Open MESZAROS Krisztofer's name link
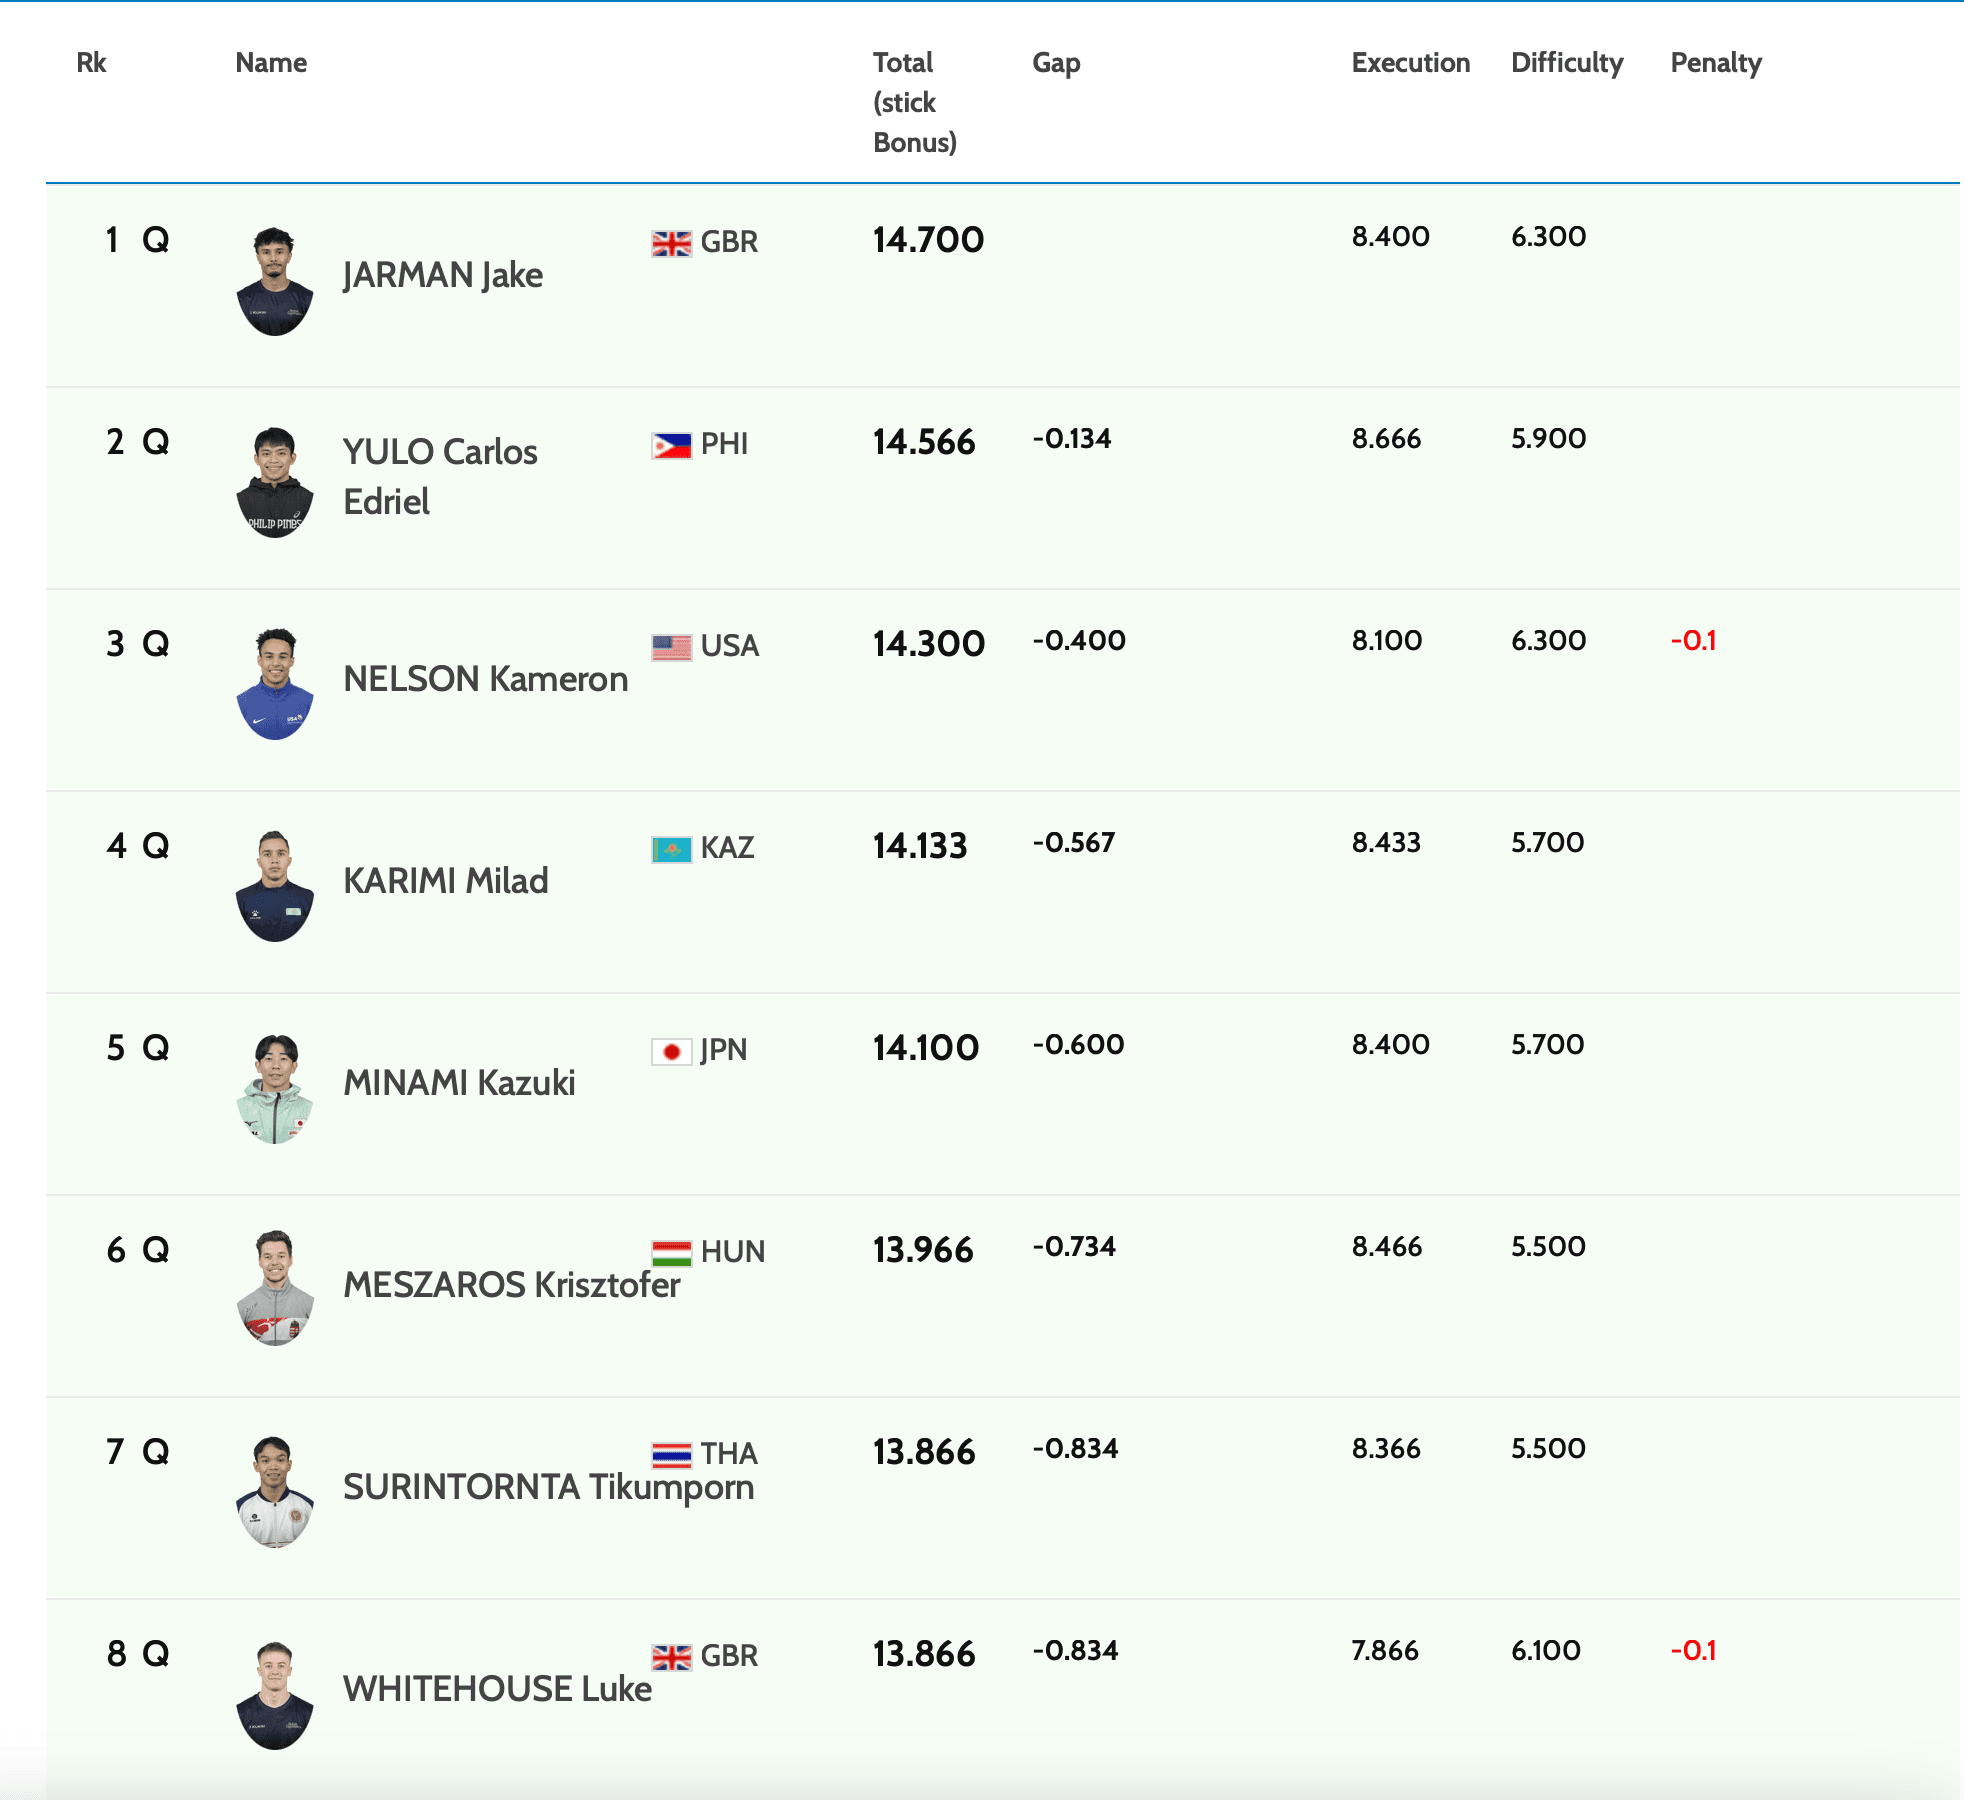 tap(511, 1285)
